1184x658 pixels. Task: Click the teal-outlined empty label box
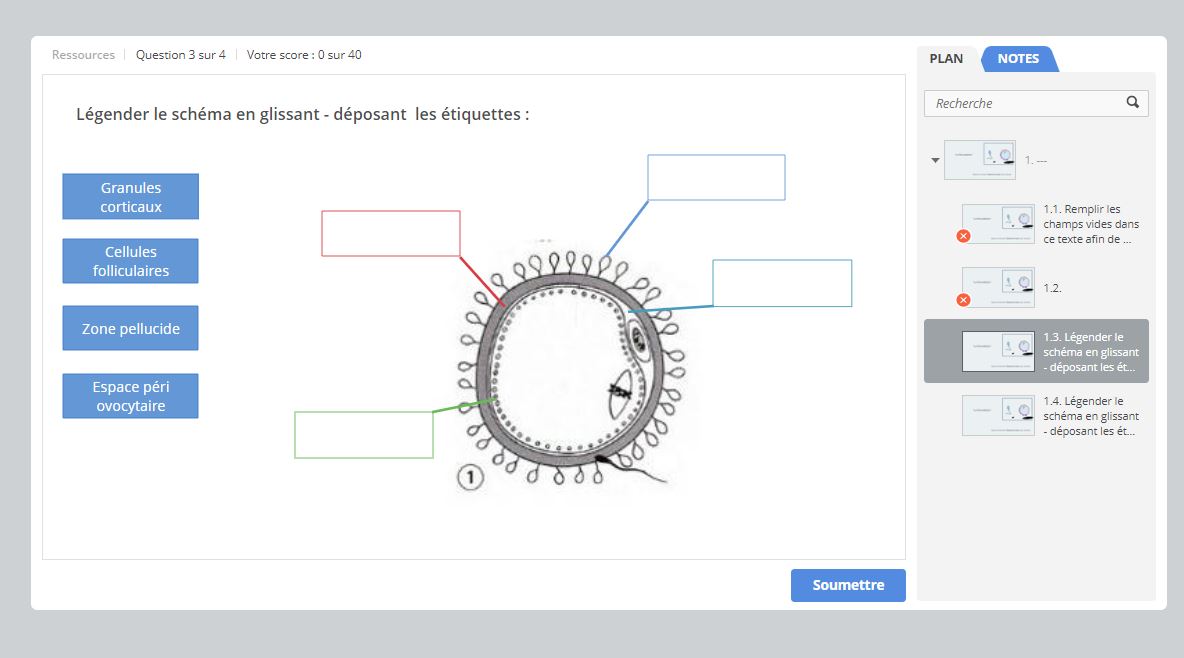(782, 283)
